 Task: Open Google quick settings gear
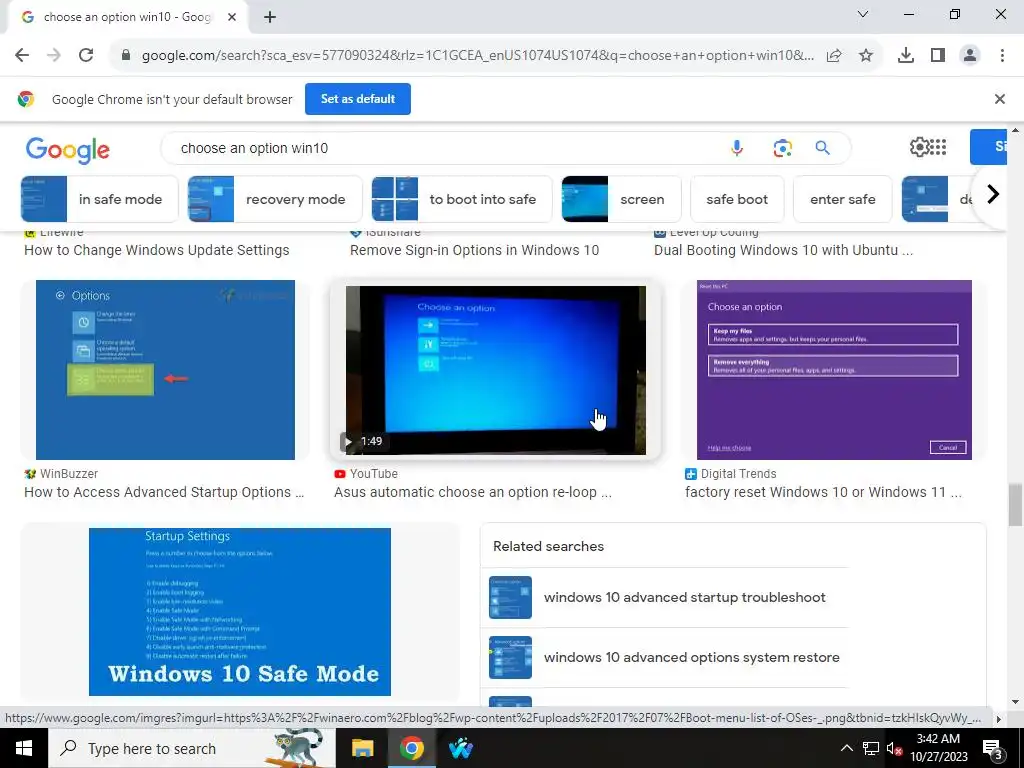[x=919, y=147]
